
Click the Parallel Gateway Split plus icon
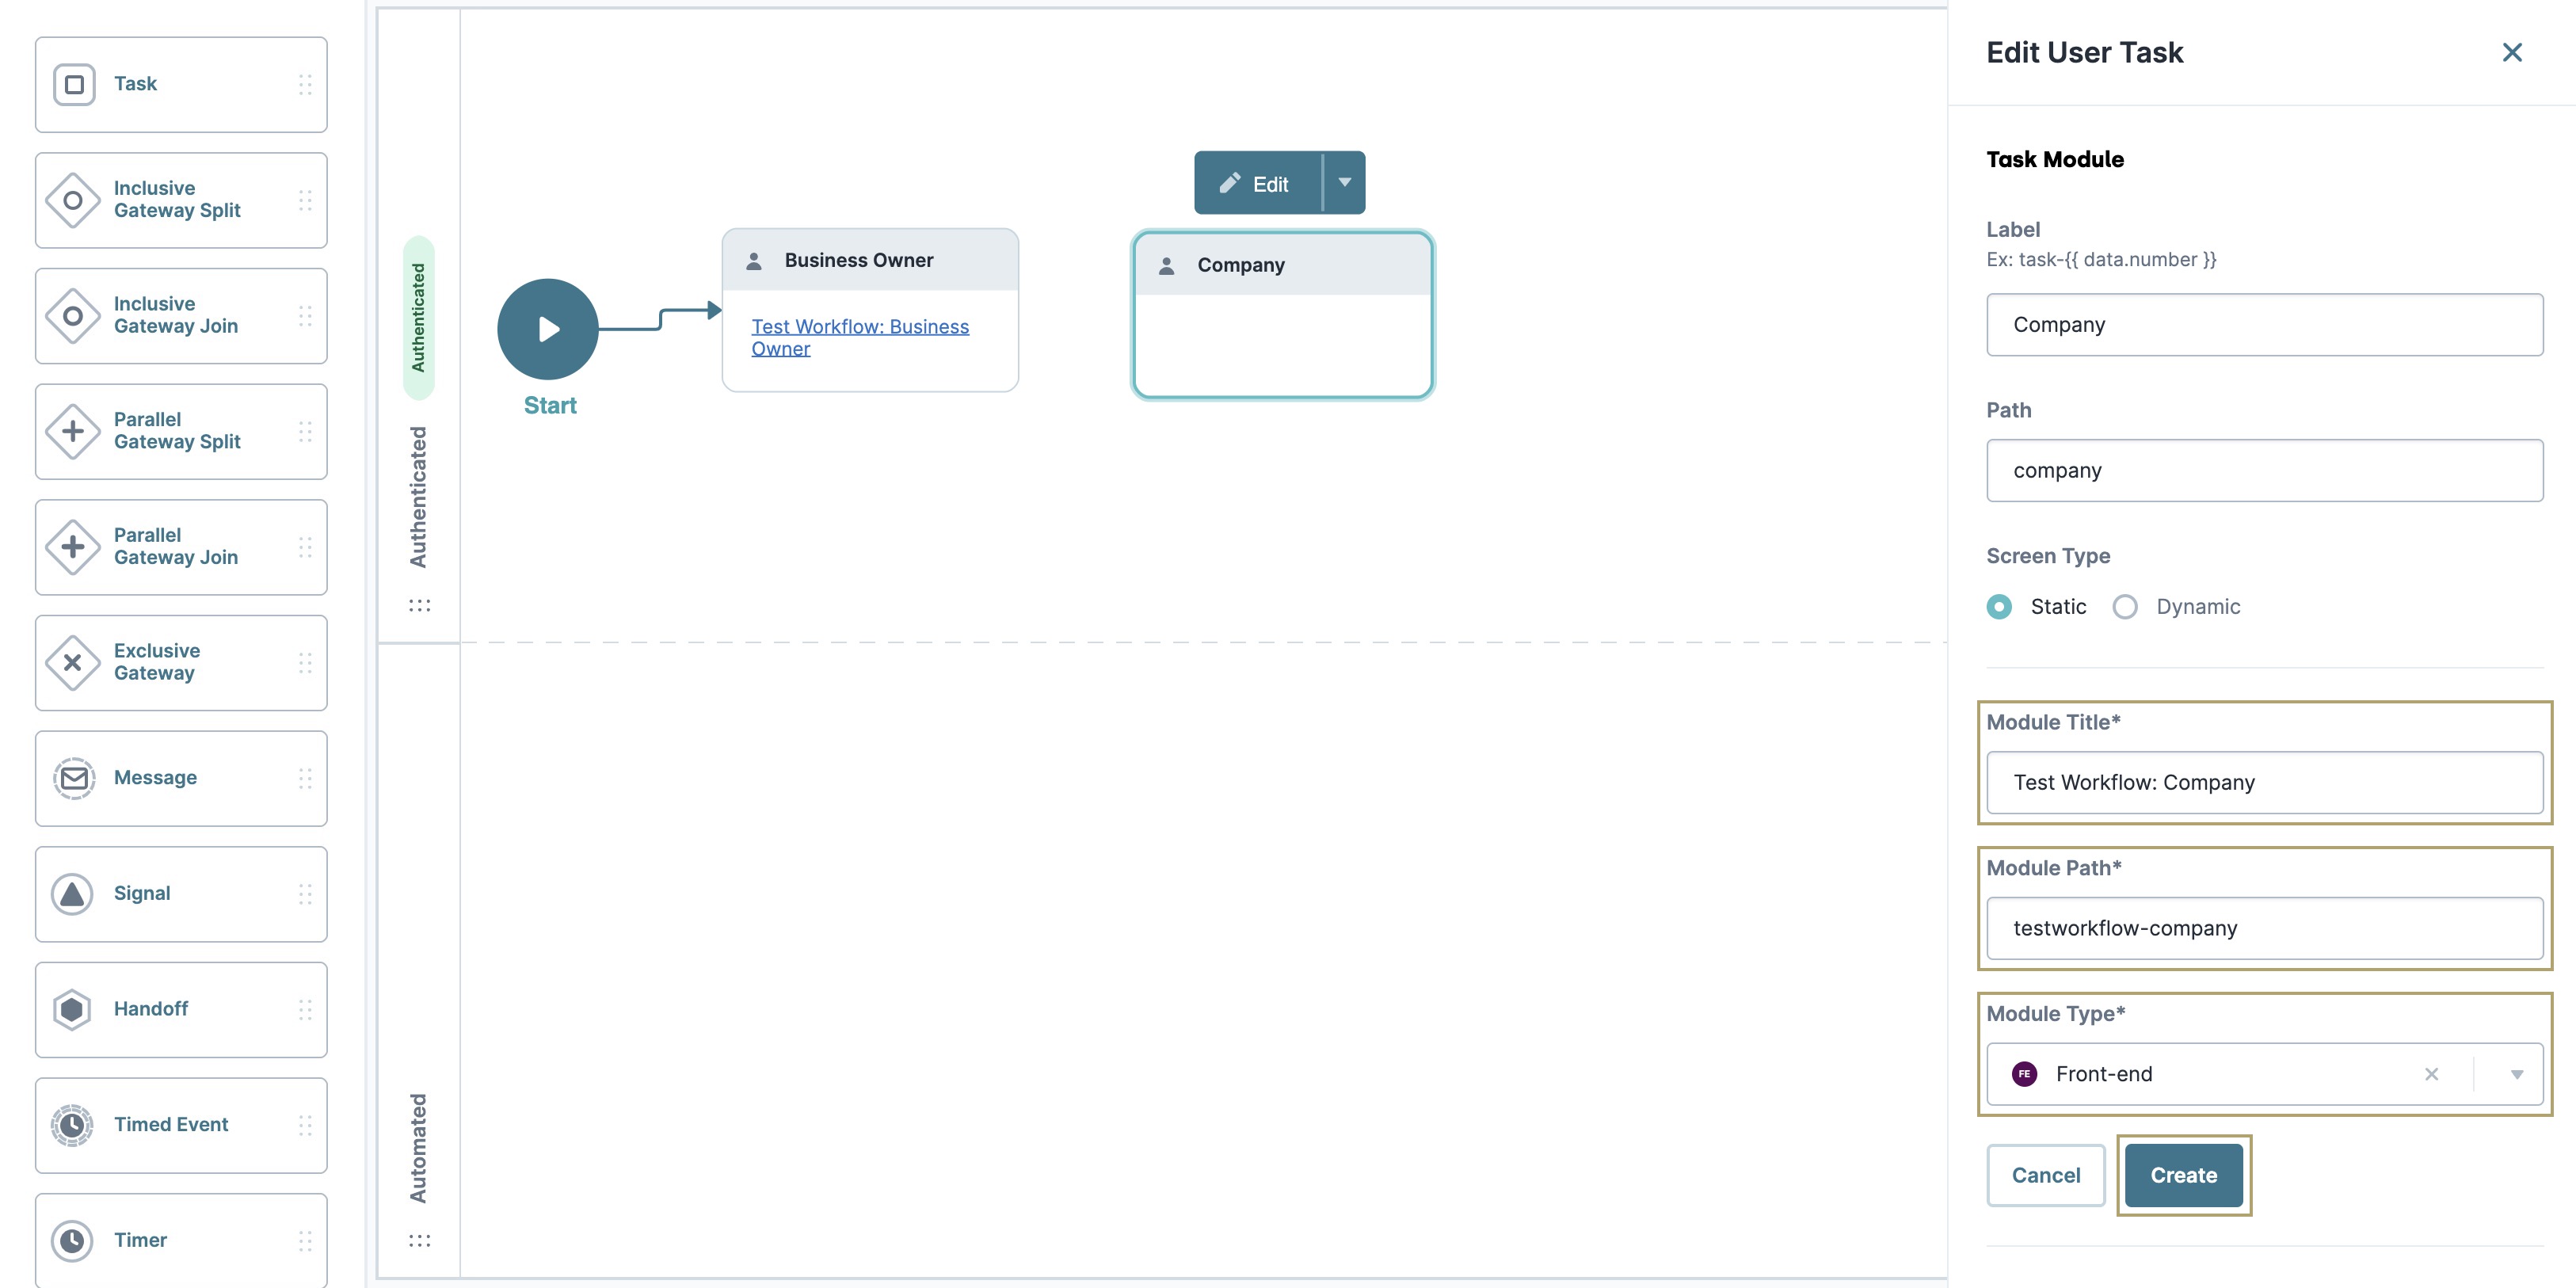coord(73,431)
